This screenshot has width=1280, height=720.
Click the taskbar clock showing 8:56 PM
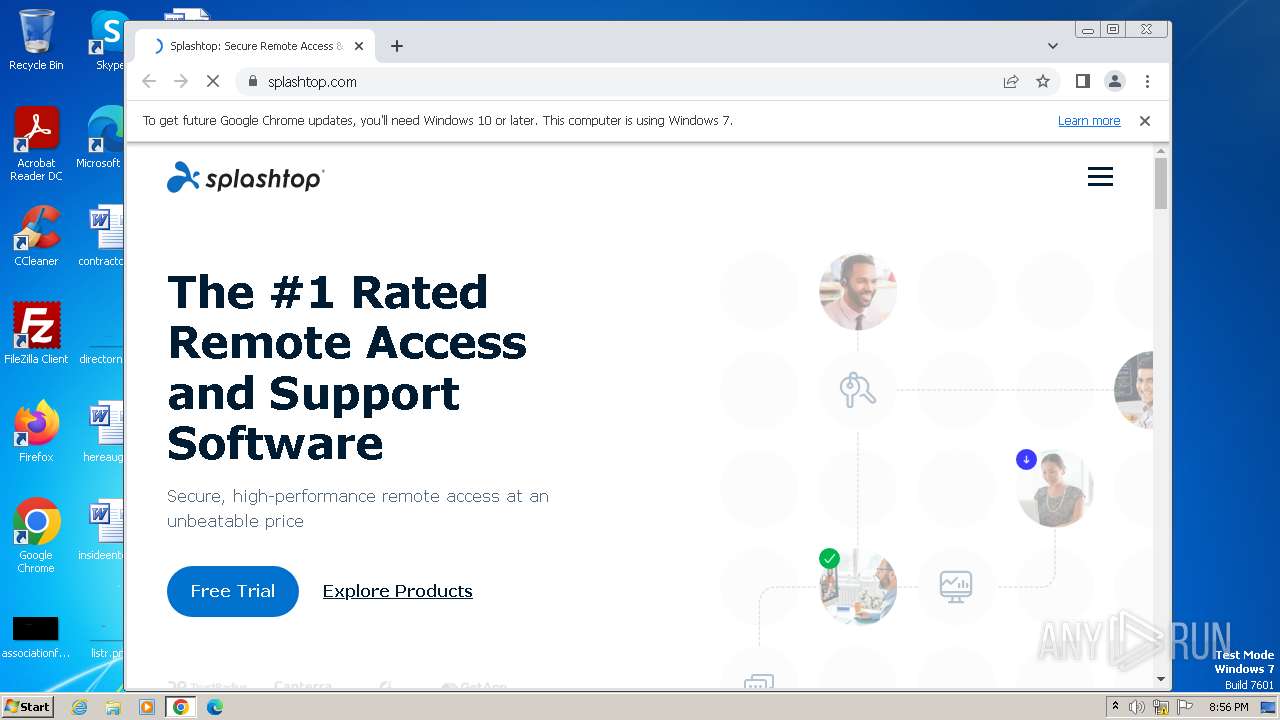click(1228, 707)
